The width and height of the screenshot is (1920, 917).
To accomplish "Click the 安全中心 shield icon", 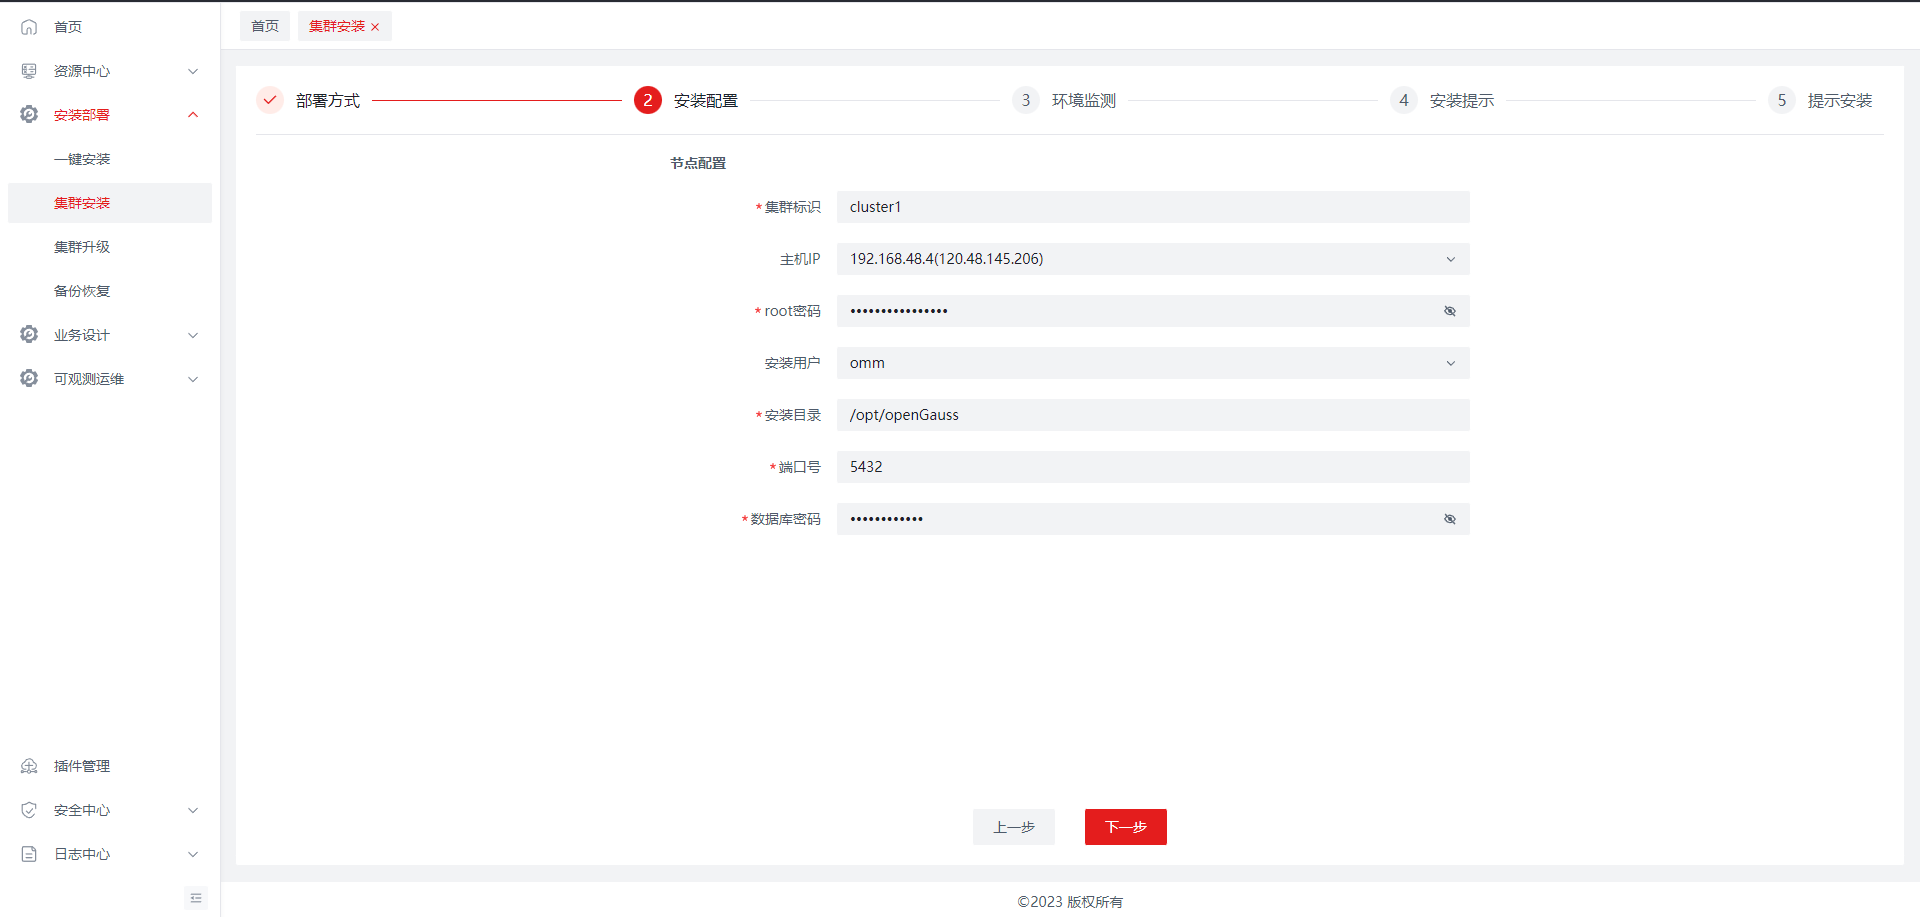I will click(29, 810).
